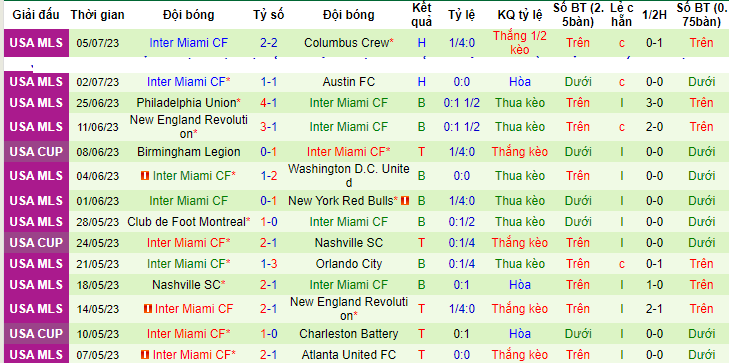The width and height of the screenshot is (729, 363).
Task: Open Philadelphia Union team page
Action: click(x=186, y=103)
